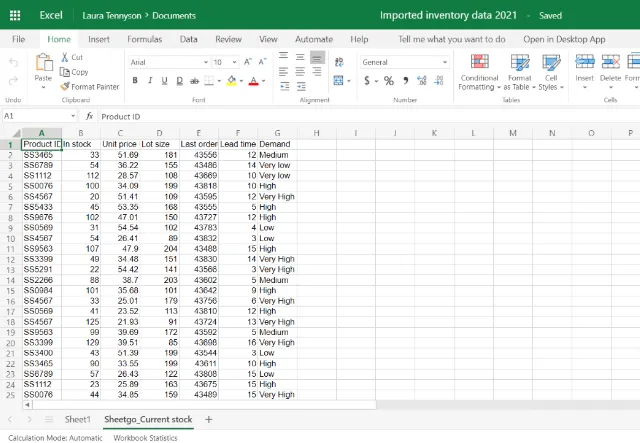Cut the selection with Cut
The height and width of the screenshot is (443, 640).
point(72,57)
